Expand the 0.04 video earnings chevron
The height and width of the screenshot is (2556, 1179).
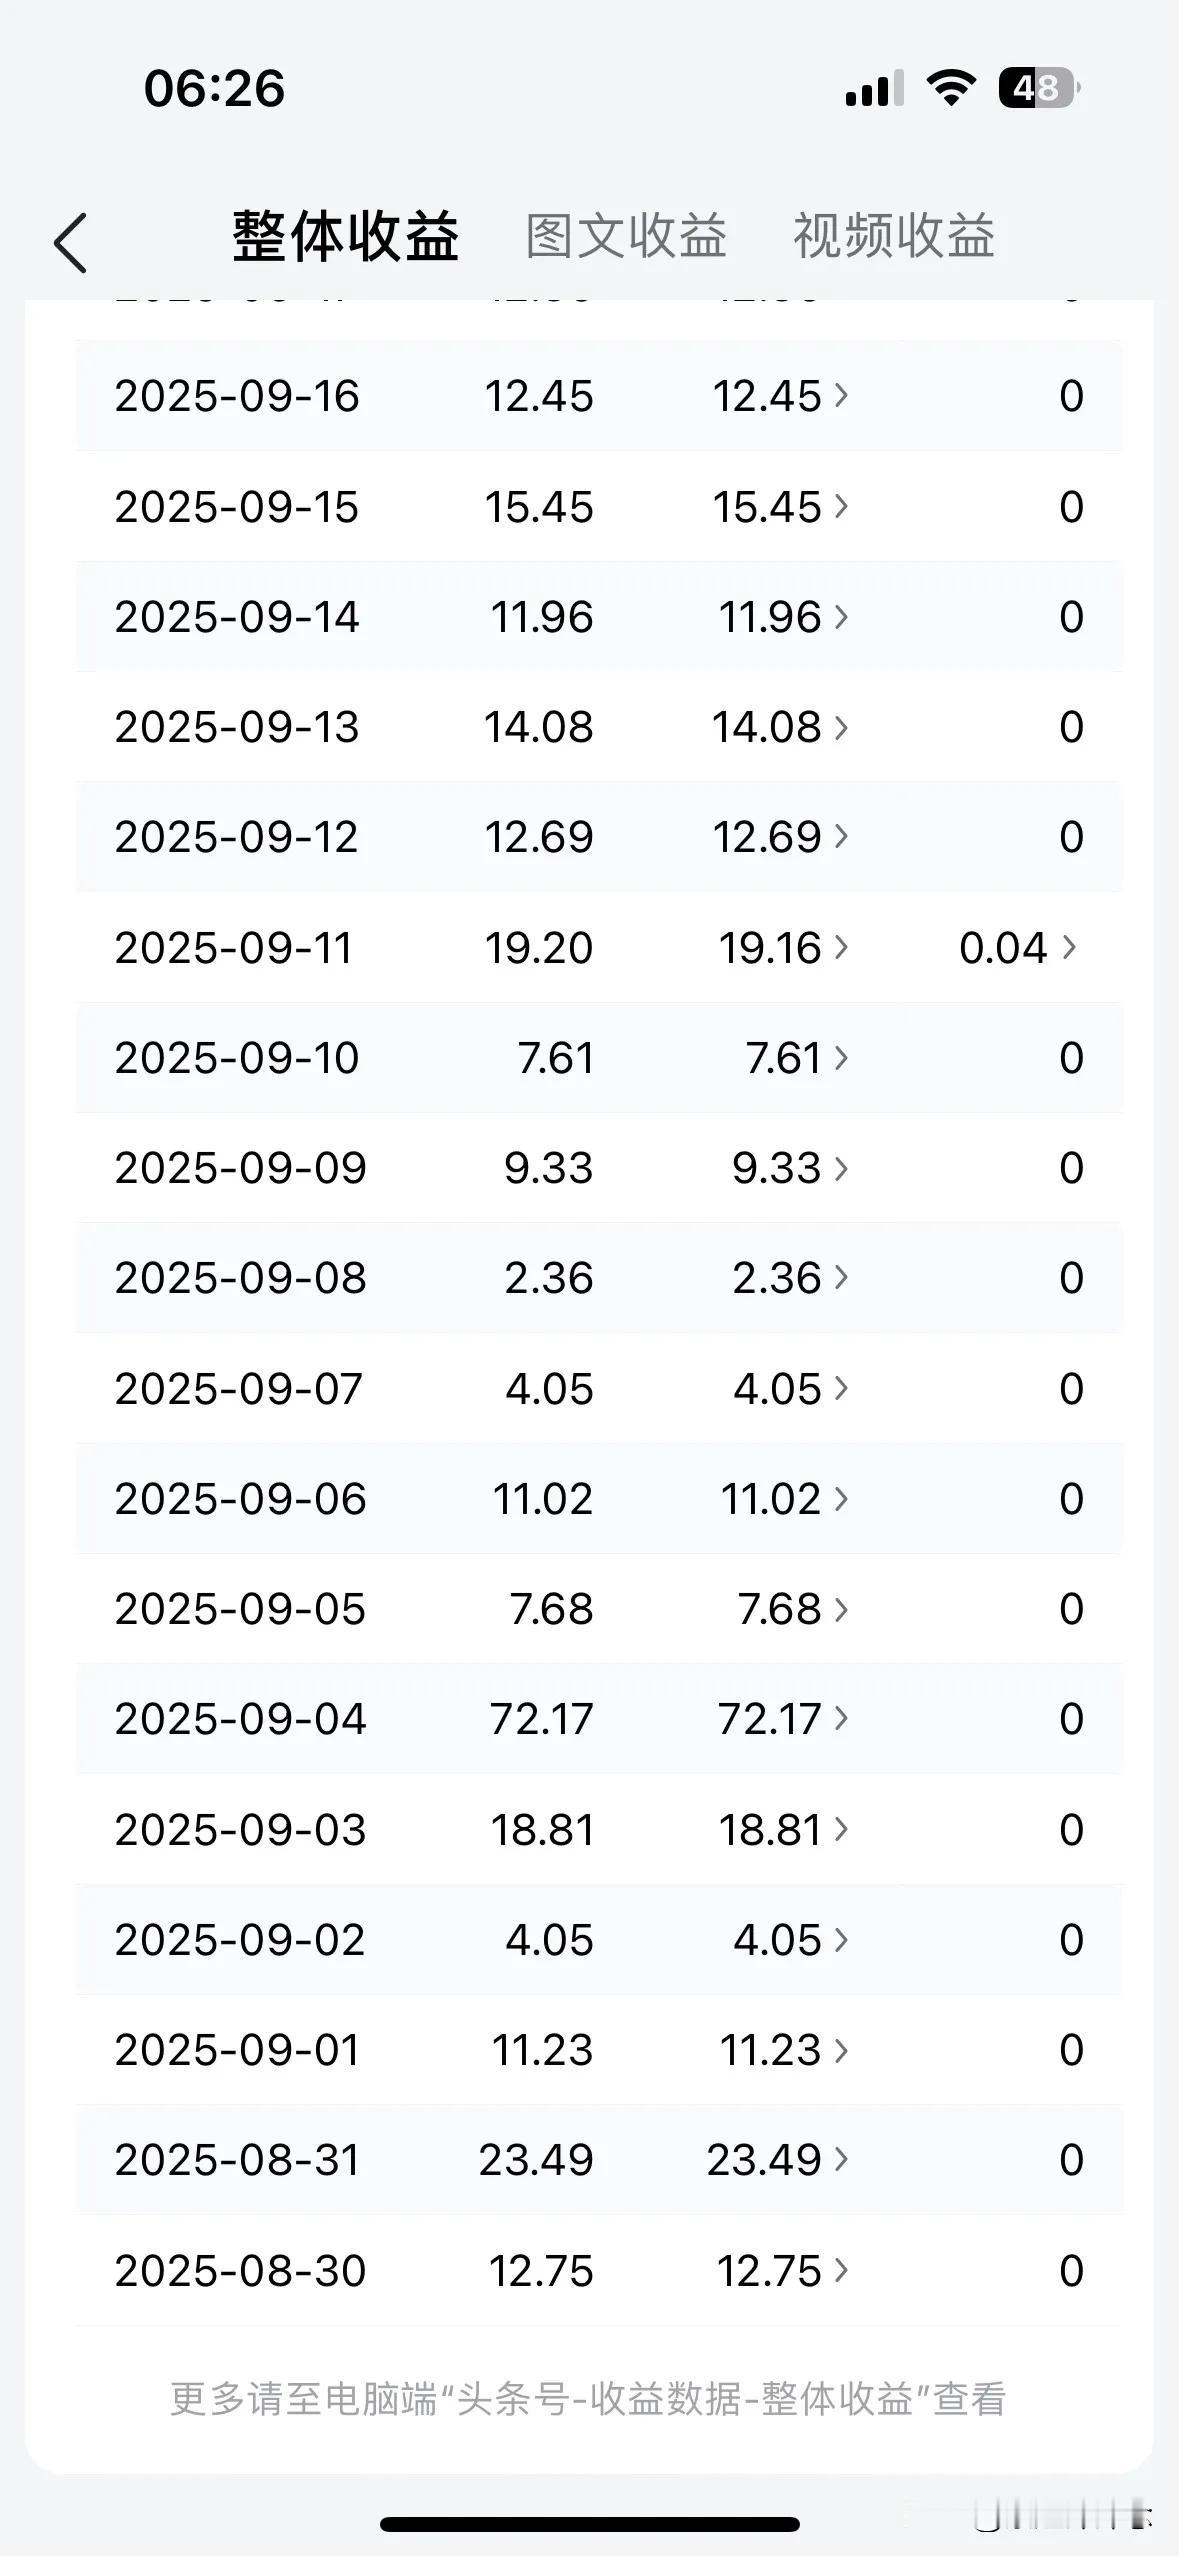click(1018, 947)
